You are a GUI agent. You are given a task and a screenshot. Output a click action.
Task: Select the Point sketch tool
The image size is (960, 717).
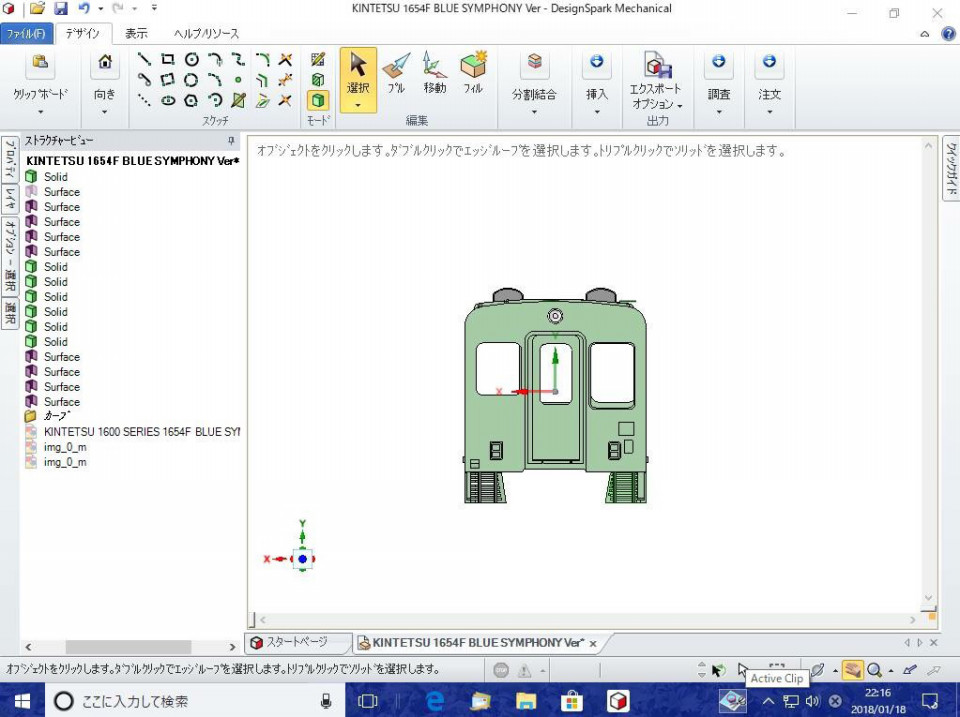pyautogui.click(x=238, y=80)
